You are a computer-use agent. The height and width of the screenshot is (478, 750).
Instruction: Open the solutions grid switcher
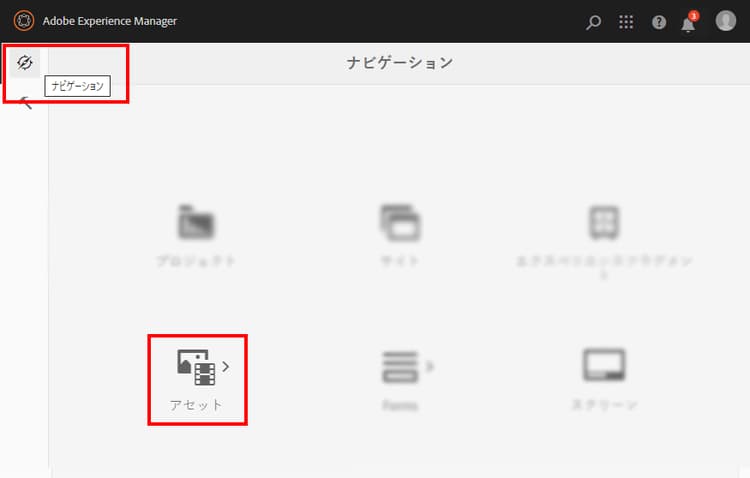(x=626, y=22)
